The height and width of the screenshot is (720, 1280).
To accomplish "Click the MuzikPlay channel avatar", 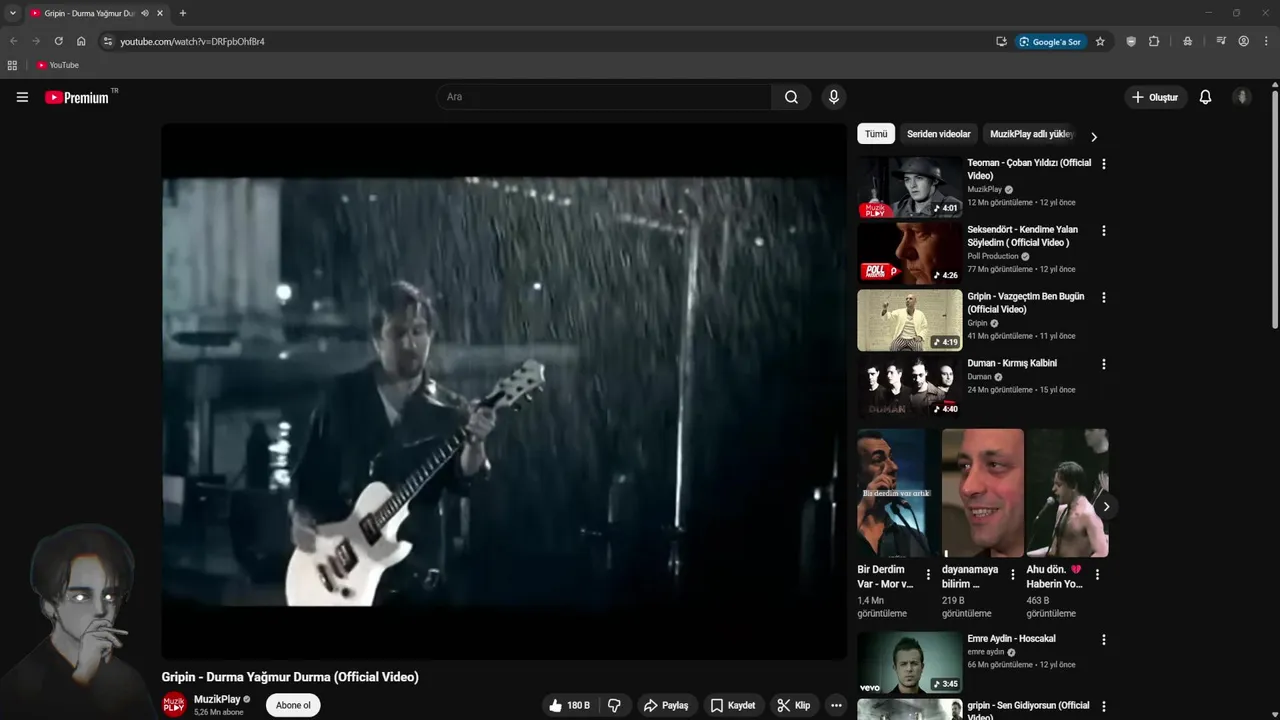I will 174,704.
